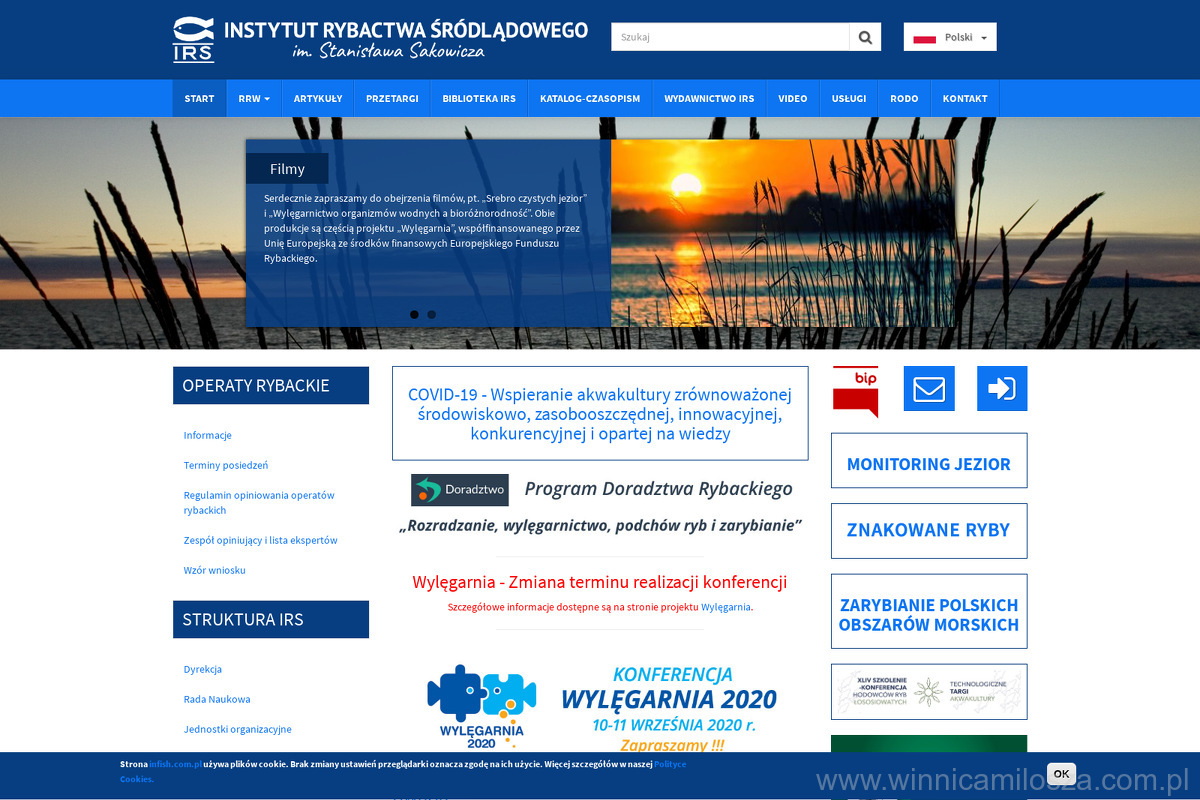Go to Biblioteka IRS menu item

coord(479,99)
